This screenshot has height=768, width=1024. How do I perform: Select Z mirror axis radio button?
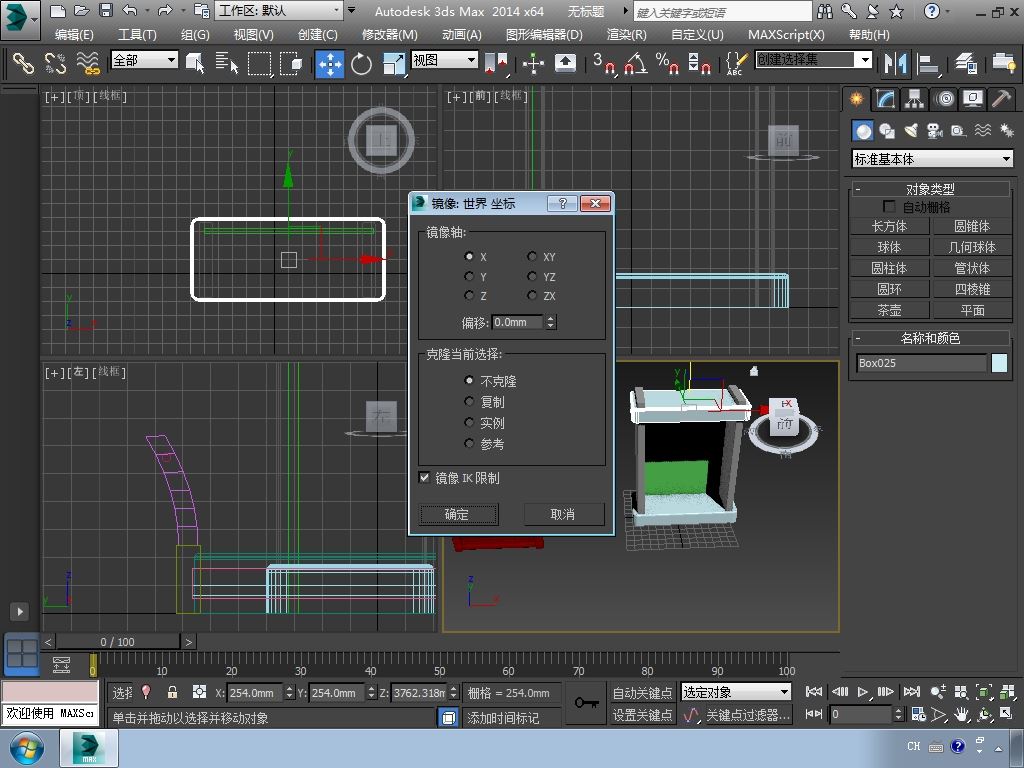pos(469,296)
